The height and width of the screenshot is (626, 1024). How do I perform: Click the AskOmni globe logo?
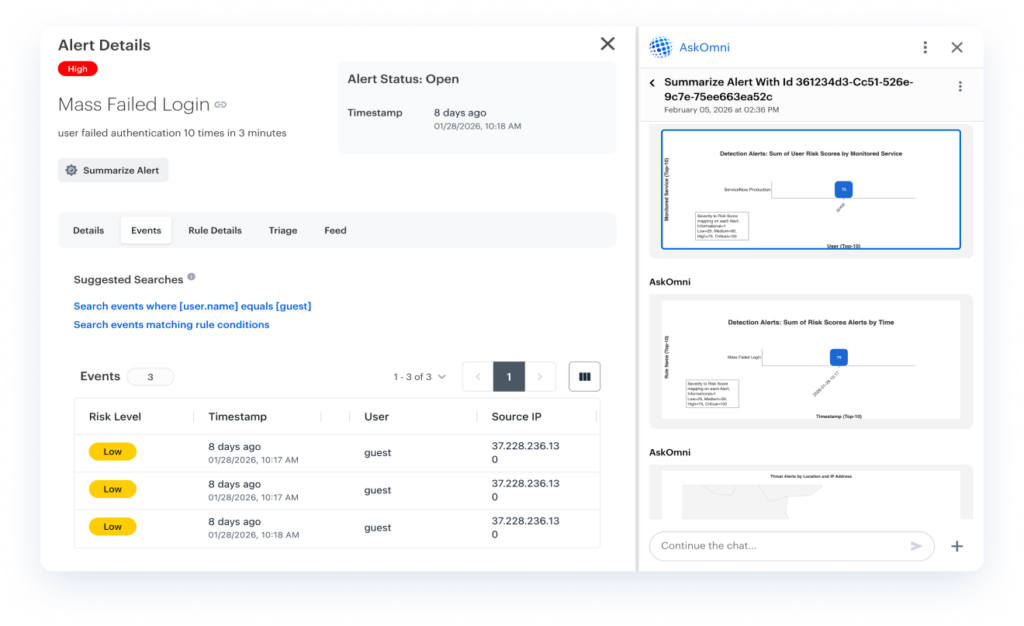click(x=660, y=47)
